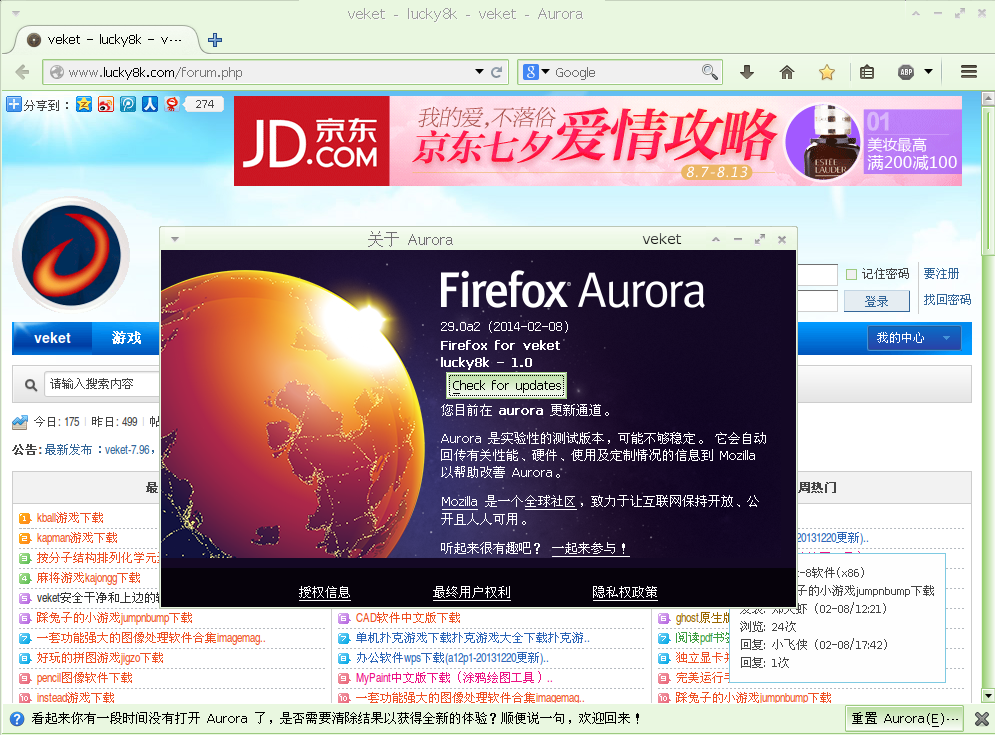Click the search magnifier in Google box
The width and height of the screenshot is (995, 735).
point(709,72)
